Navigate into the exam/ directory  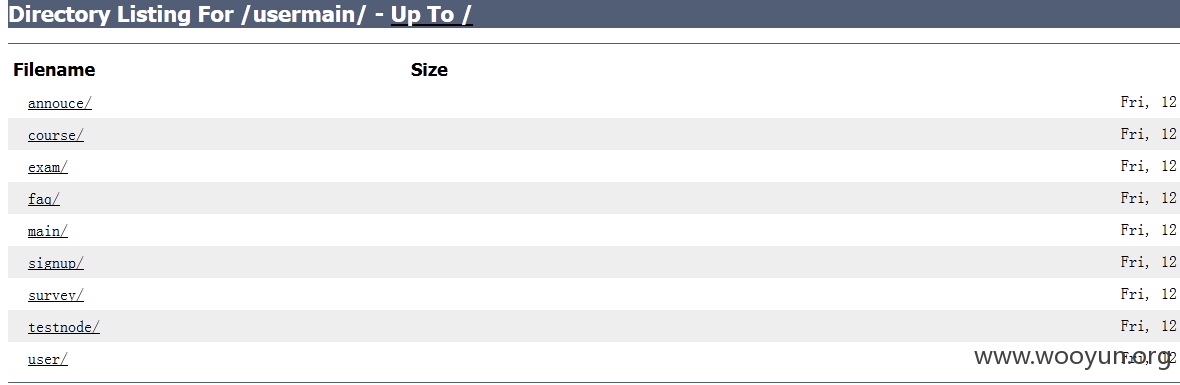tap(47, 168)
